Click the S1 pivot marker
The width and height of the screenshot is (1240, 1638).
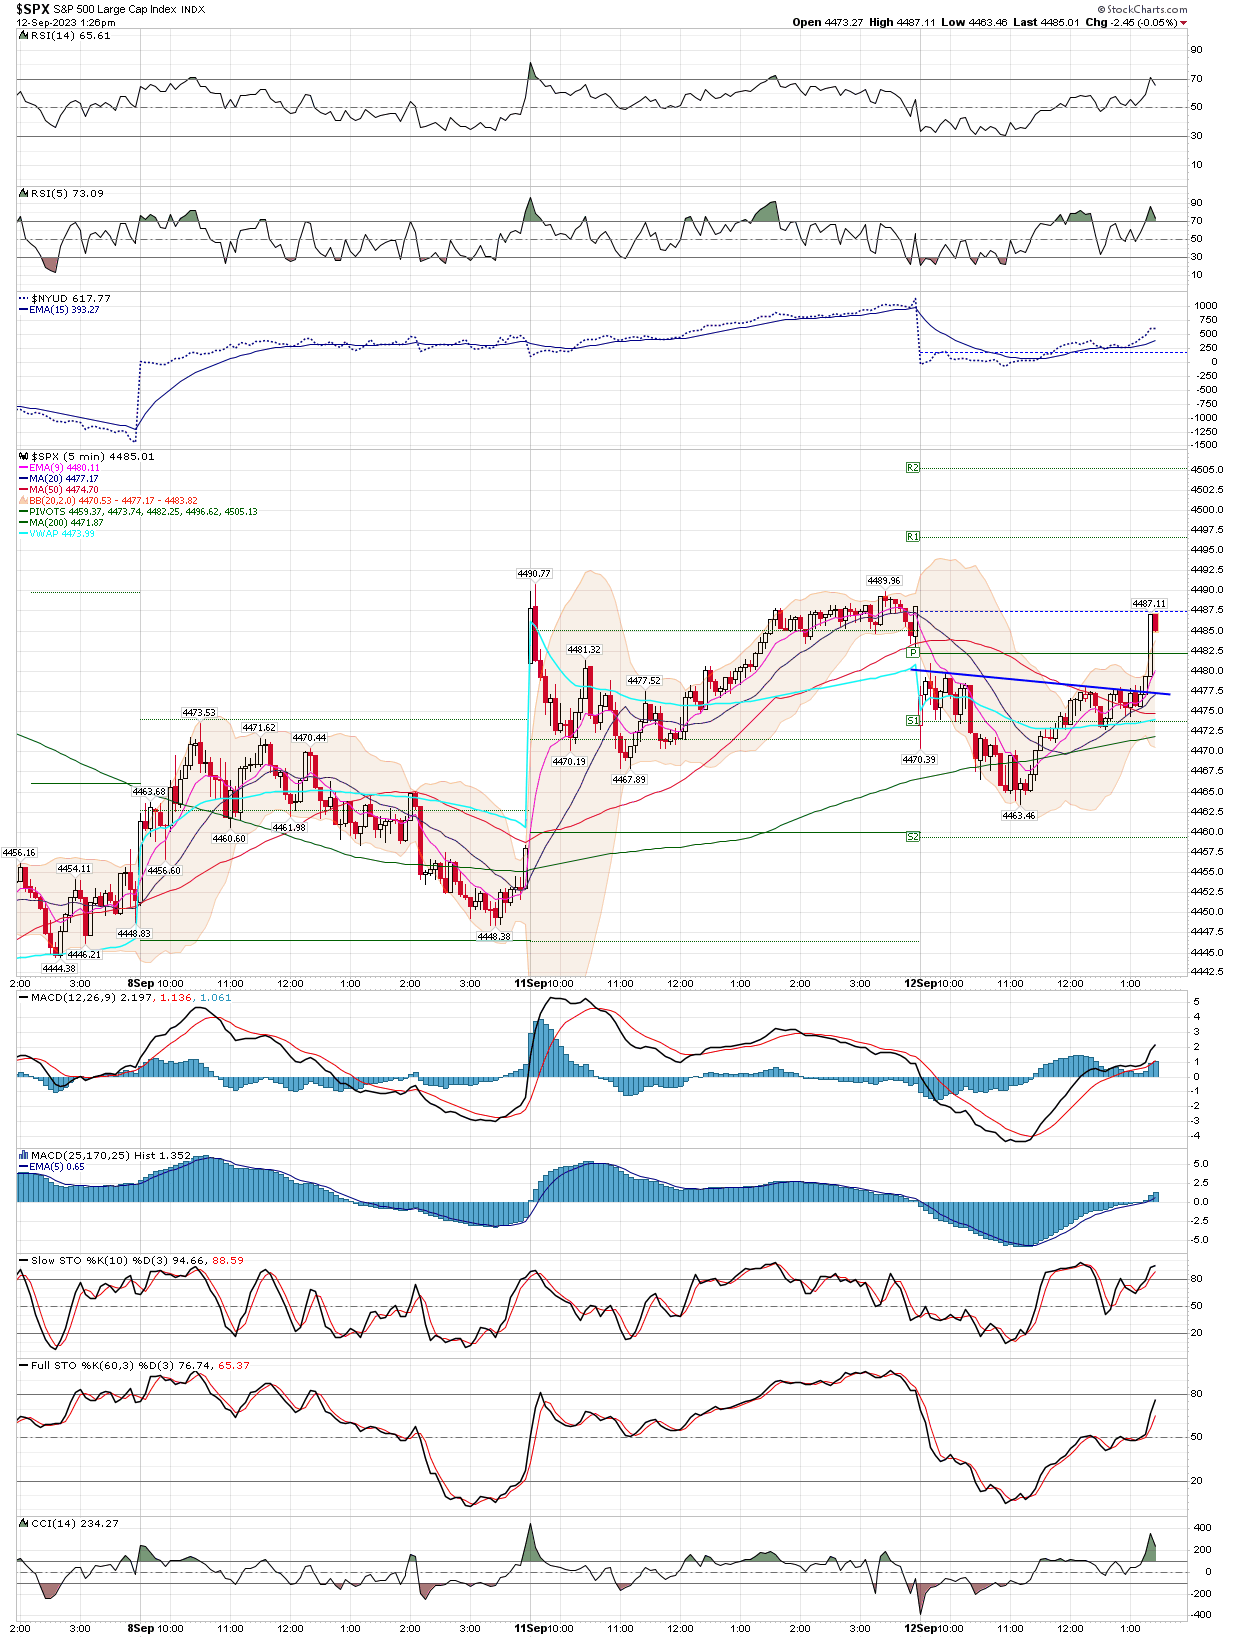click(912, 721)
